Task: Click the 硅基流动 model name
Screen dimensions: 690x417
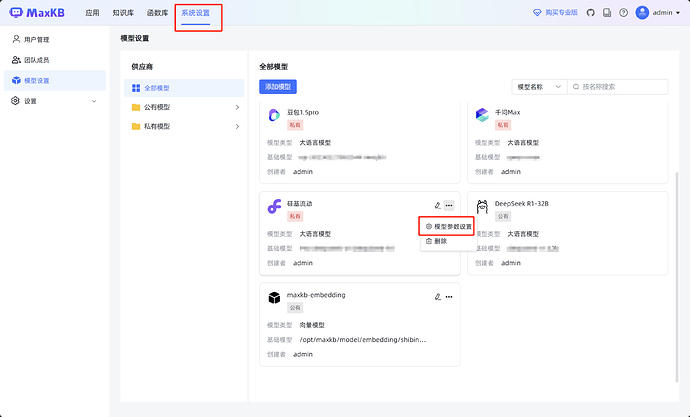Action: [x=300, y=204]
